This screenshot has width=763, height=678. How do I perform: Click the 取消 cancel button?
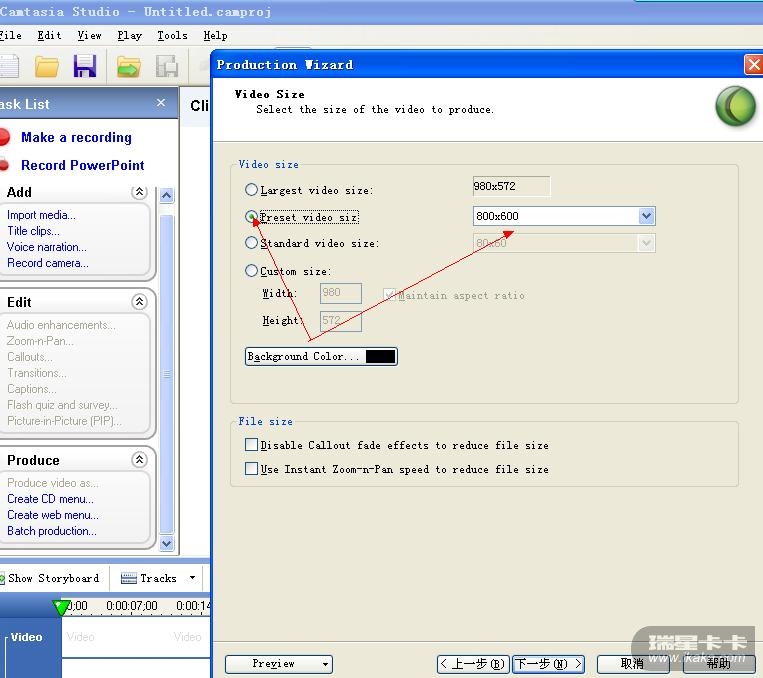pos(632,664)
